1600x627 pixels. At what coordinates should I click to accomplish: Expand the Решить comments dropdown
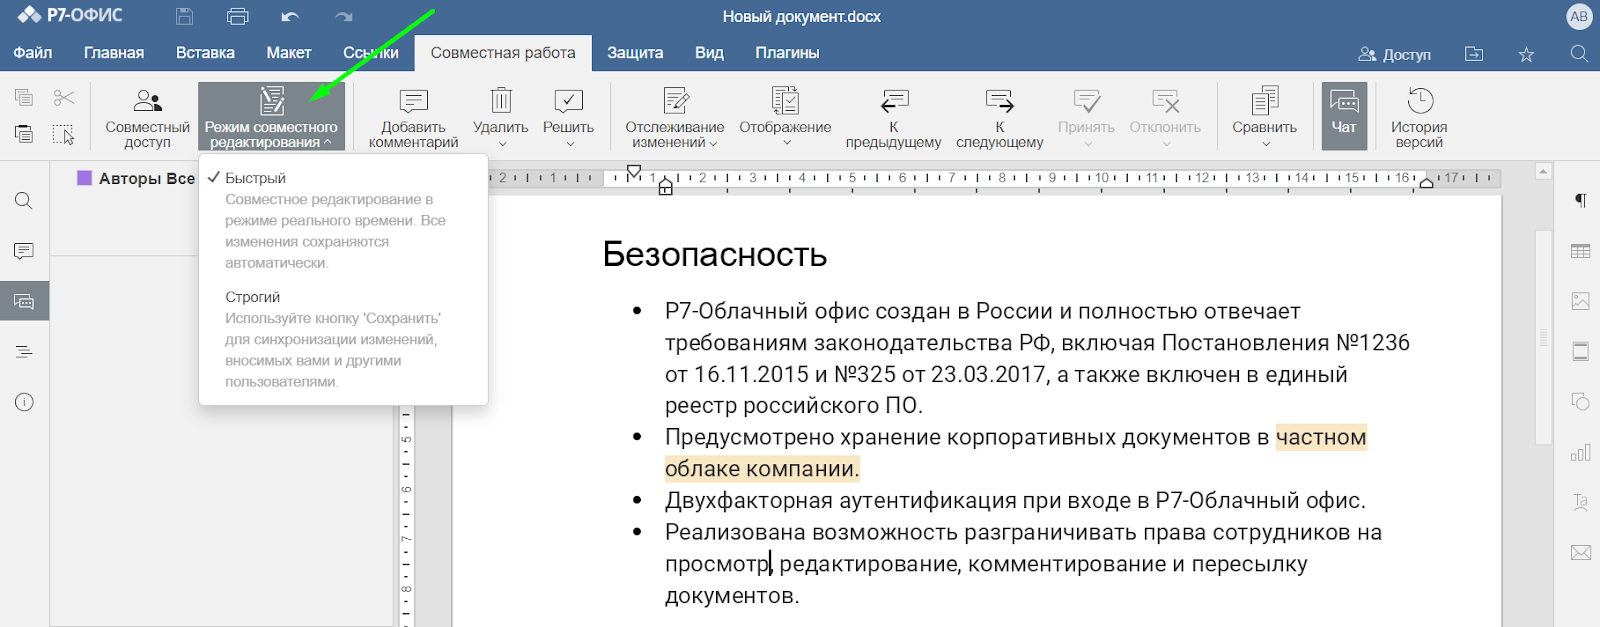569,144
